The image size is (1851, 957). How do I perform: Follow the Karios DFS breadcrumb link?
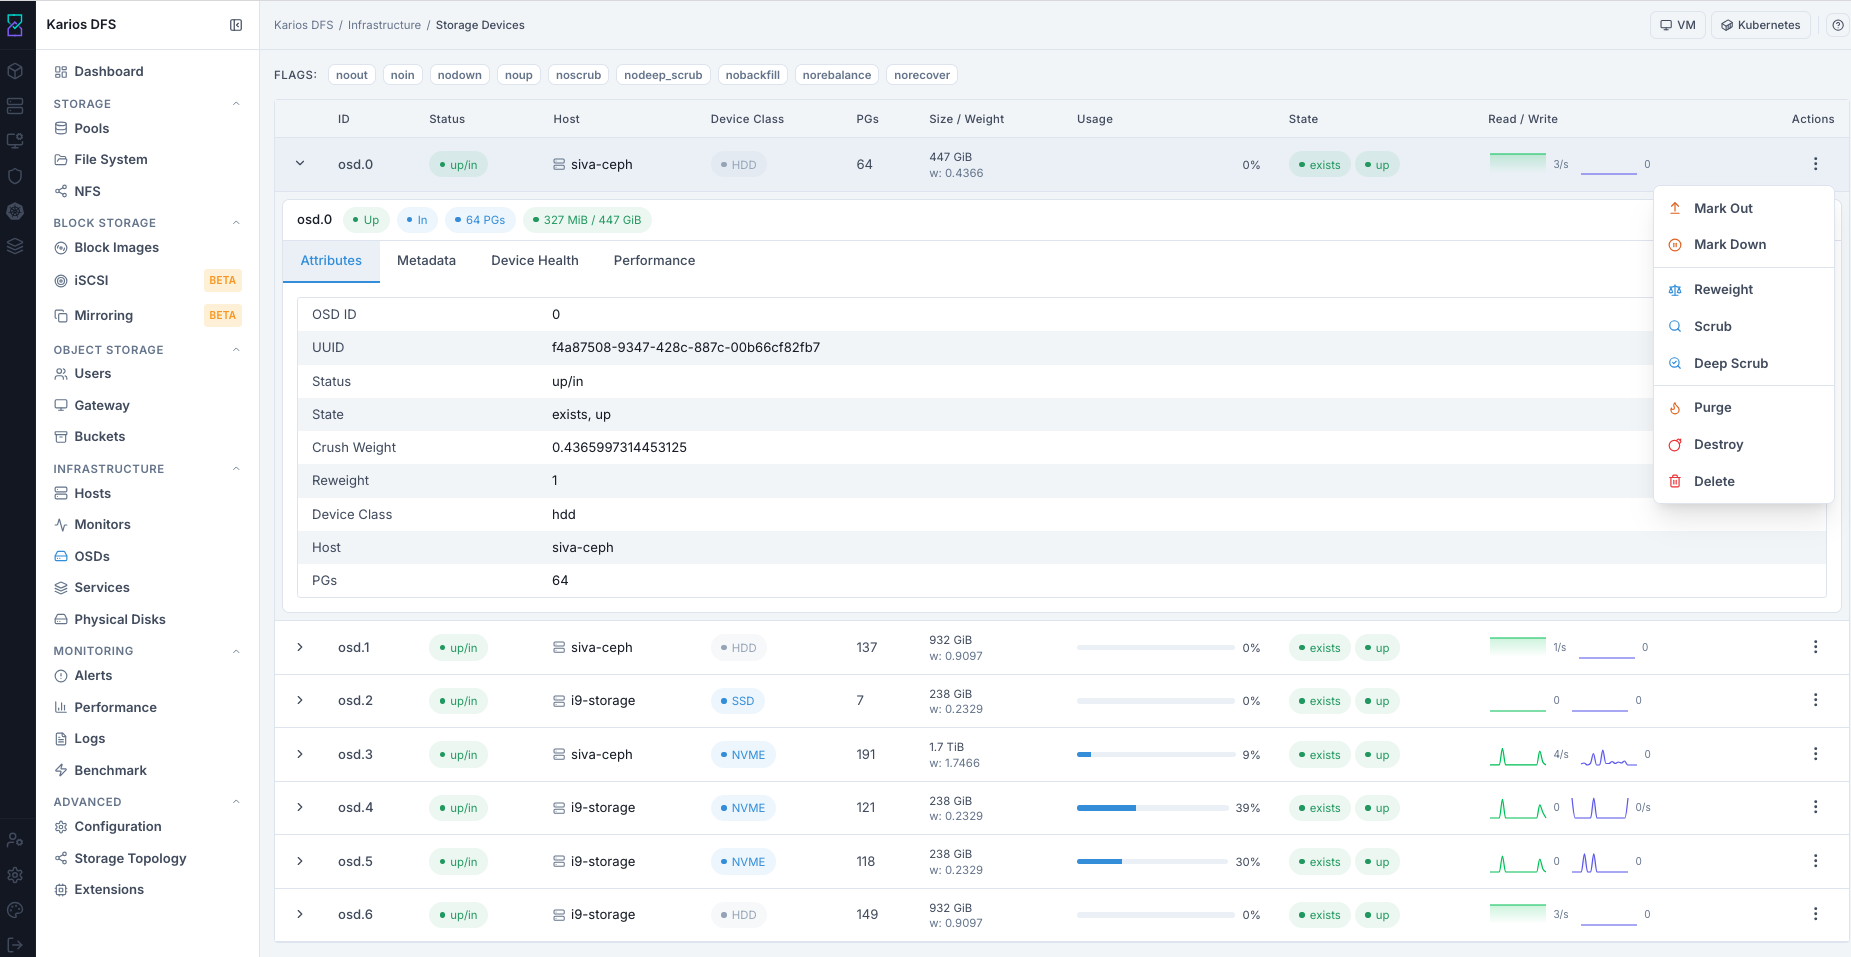pos(304,25)
